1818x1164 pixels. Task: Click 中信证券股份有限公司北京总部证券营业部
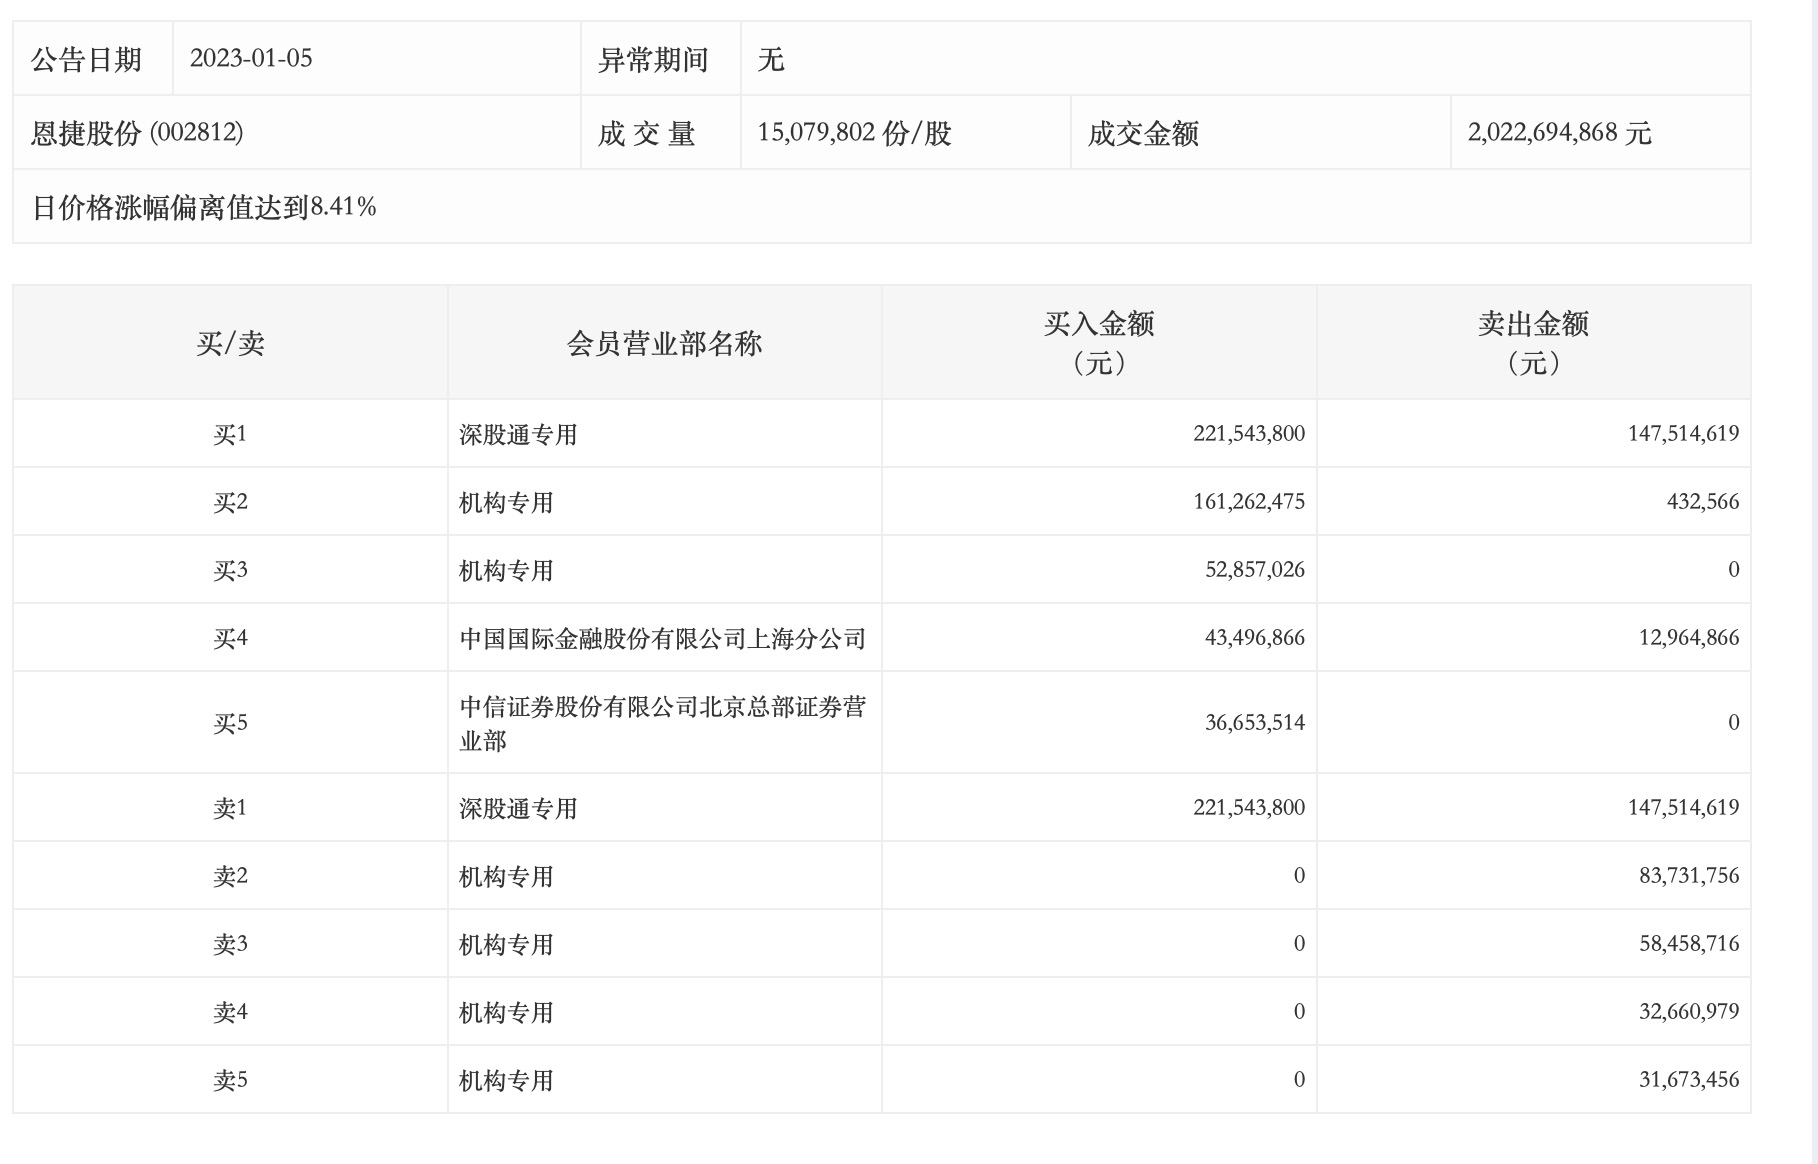coord(662,723)
